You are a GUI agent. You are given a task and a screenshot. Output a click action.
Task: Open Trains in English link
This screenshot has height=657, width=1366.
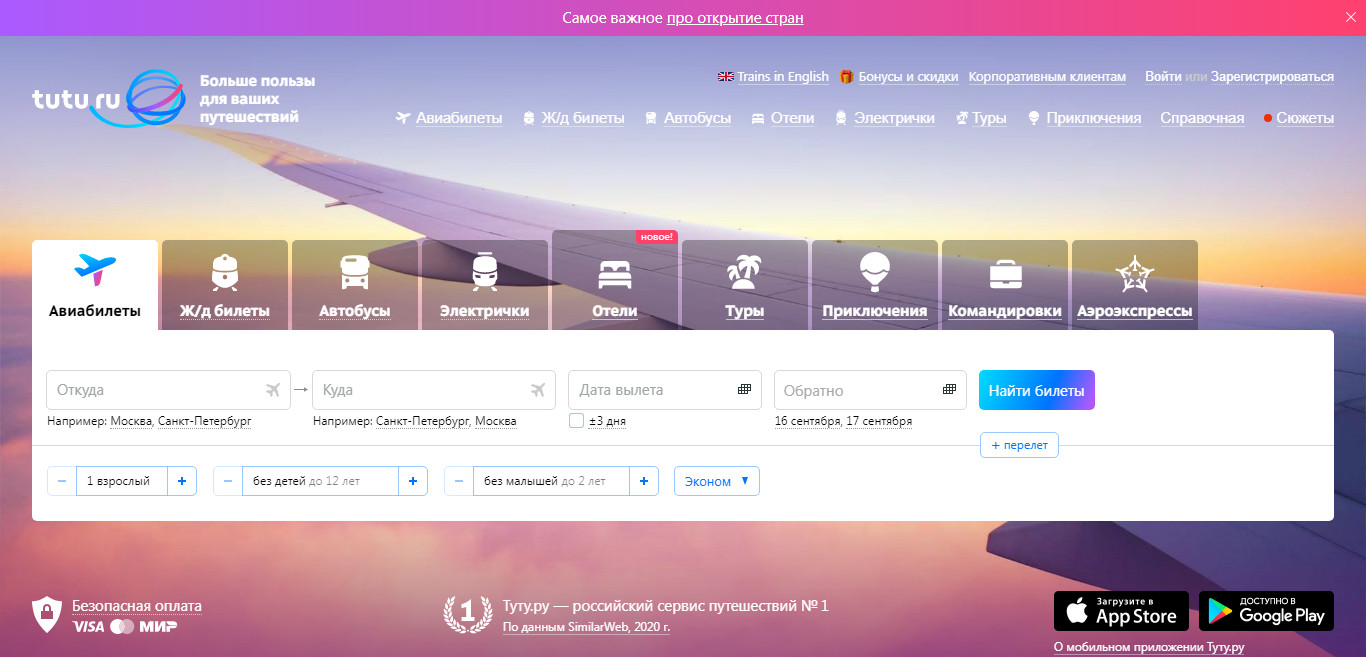783,76
